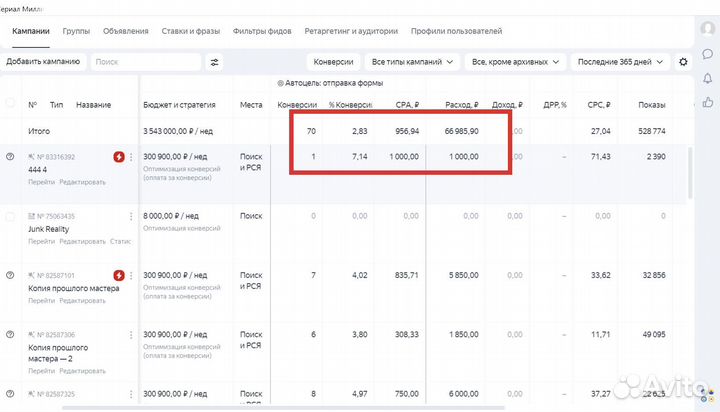Click total impressions value 528 774
The width and height of the screenshot is (720, 412).
coord(652,131)
